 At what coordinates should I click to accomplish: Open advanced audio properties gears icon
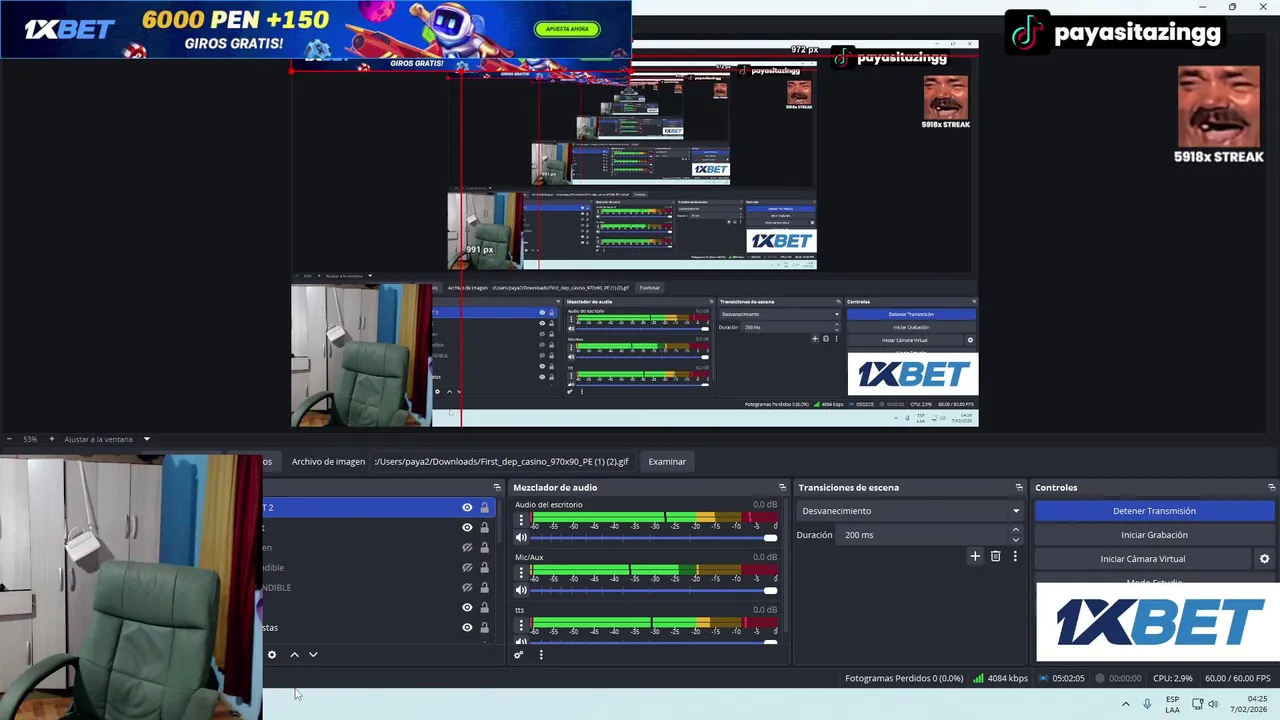518,655
